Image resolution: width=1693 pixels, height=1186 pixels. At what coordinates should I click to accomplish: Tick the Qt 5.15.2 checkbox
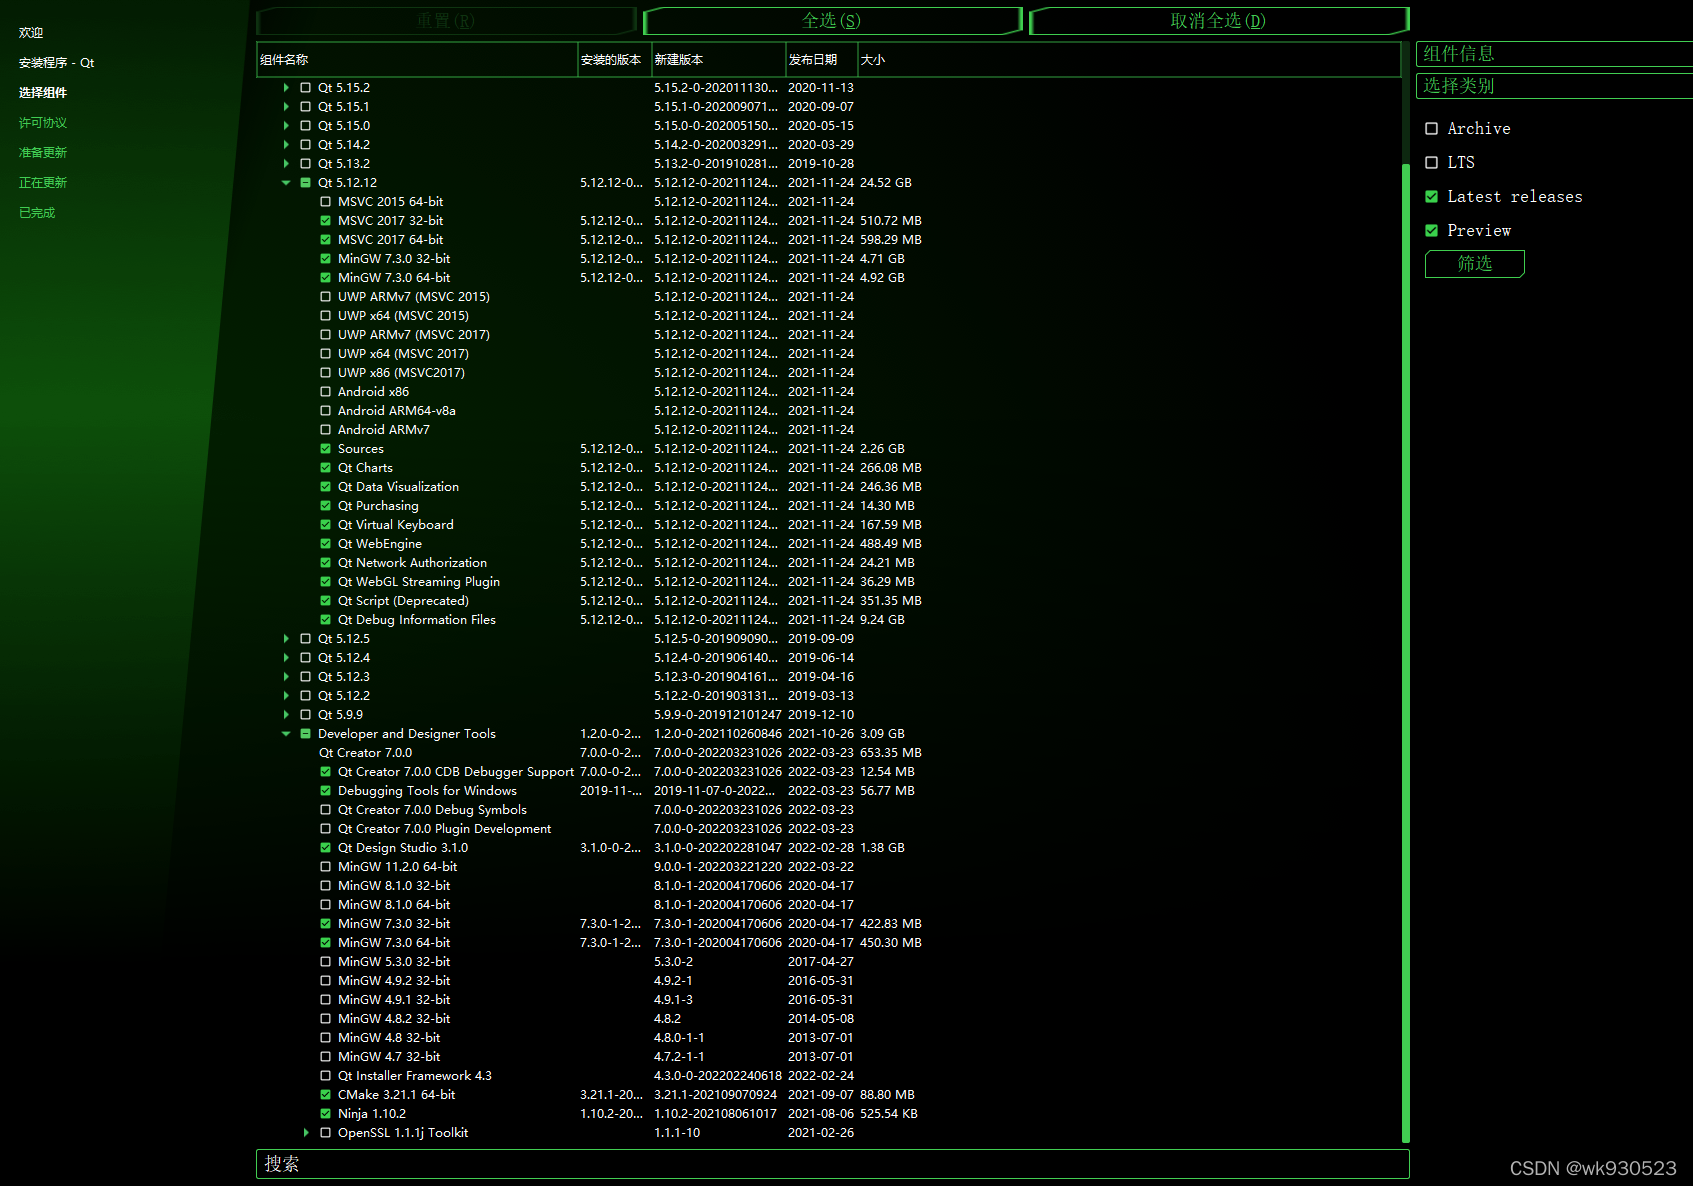305,88
